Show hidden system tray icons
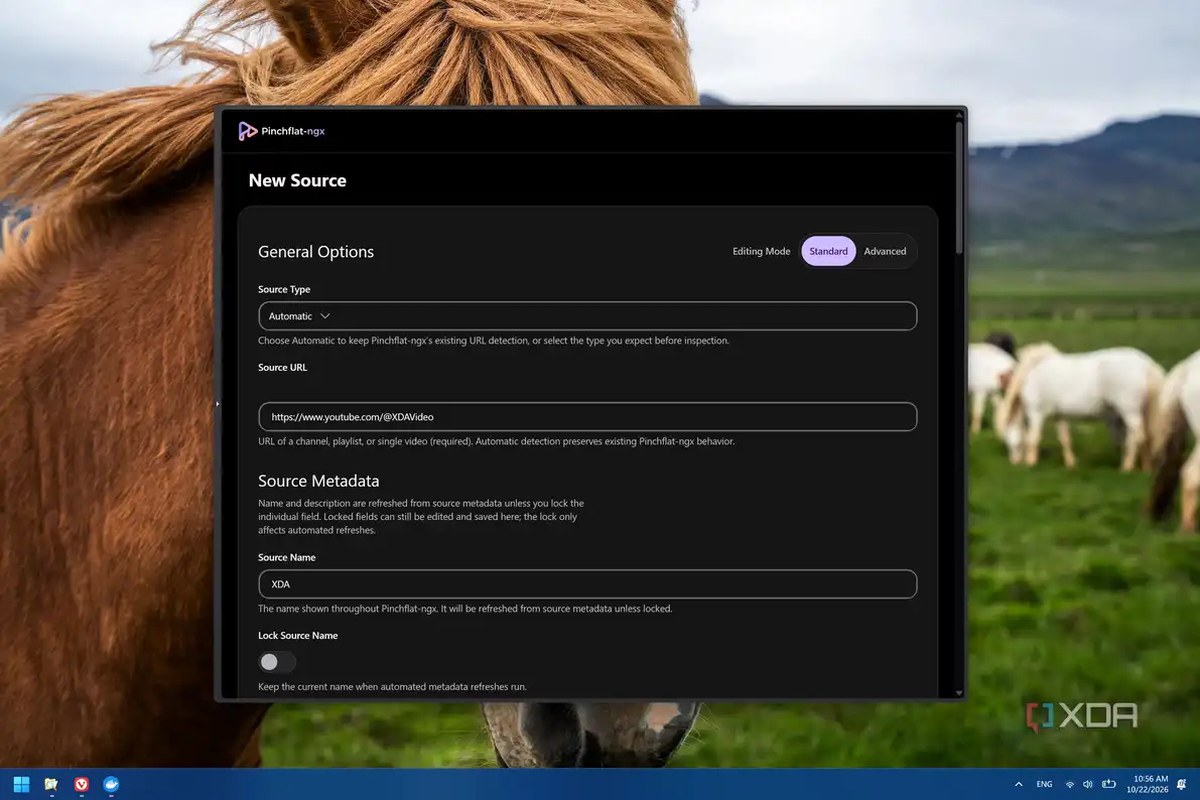This screenshot has height=800, width=1200. click(x=1019, y=785)
